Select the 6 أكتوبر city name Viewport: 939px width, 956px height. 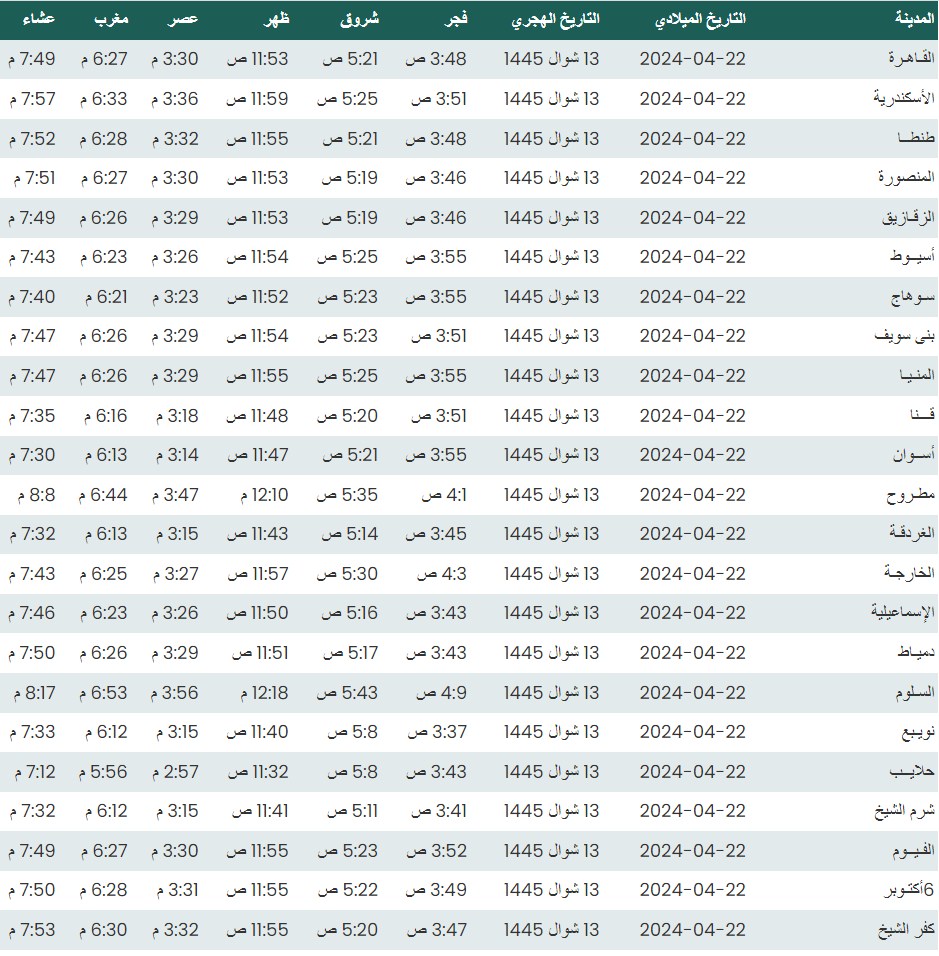coord(905,890)
